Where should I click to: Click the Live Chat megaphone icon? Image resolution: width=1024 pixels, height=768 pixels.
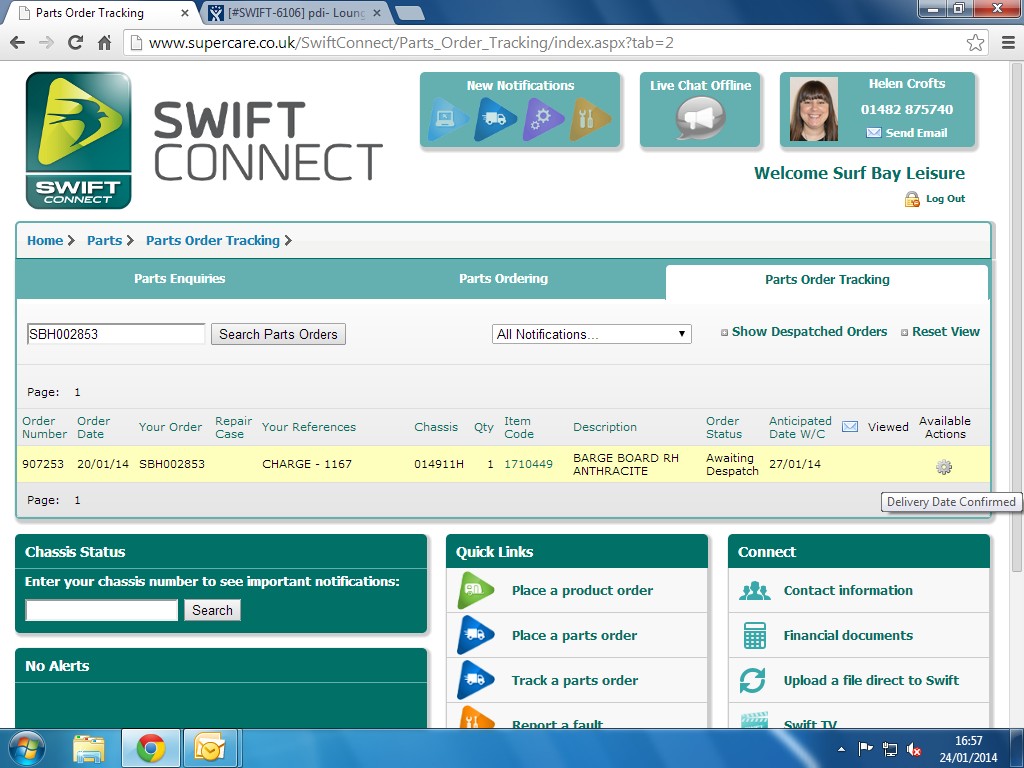(700, 121)
